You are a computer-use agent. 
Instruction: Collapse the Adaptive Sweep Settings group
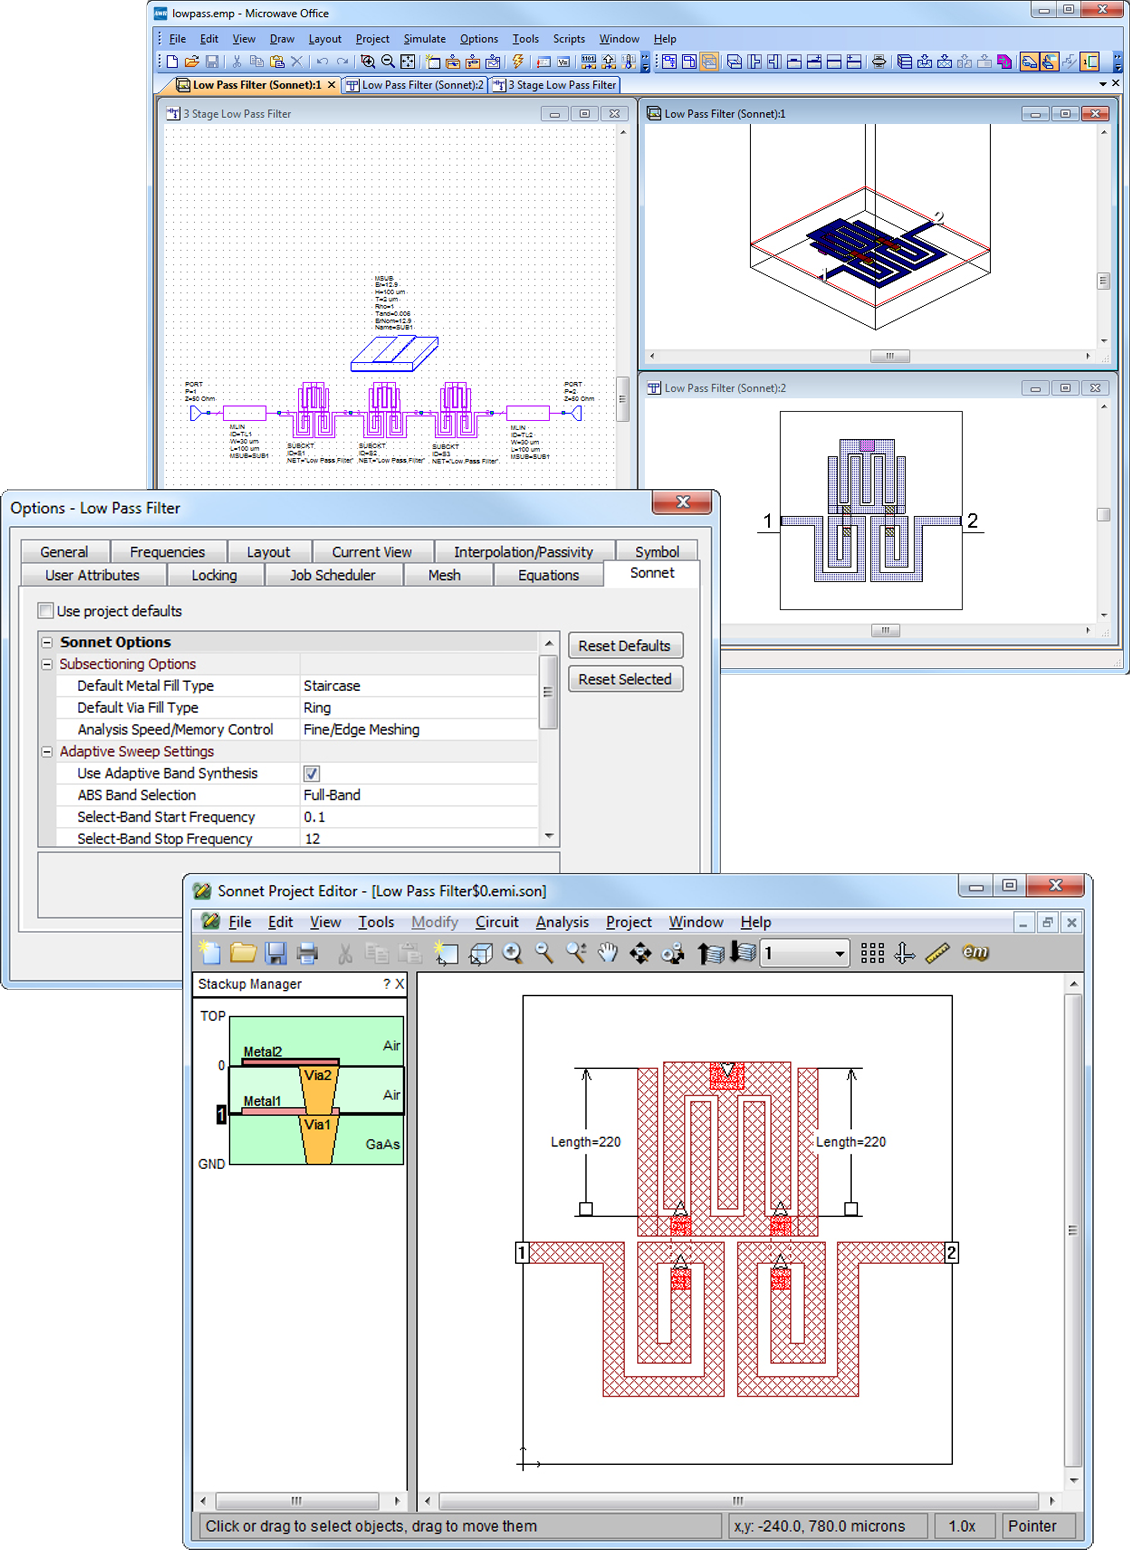tap(47, 752)
